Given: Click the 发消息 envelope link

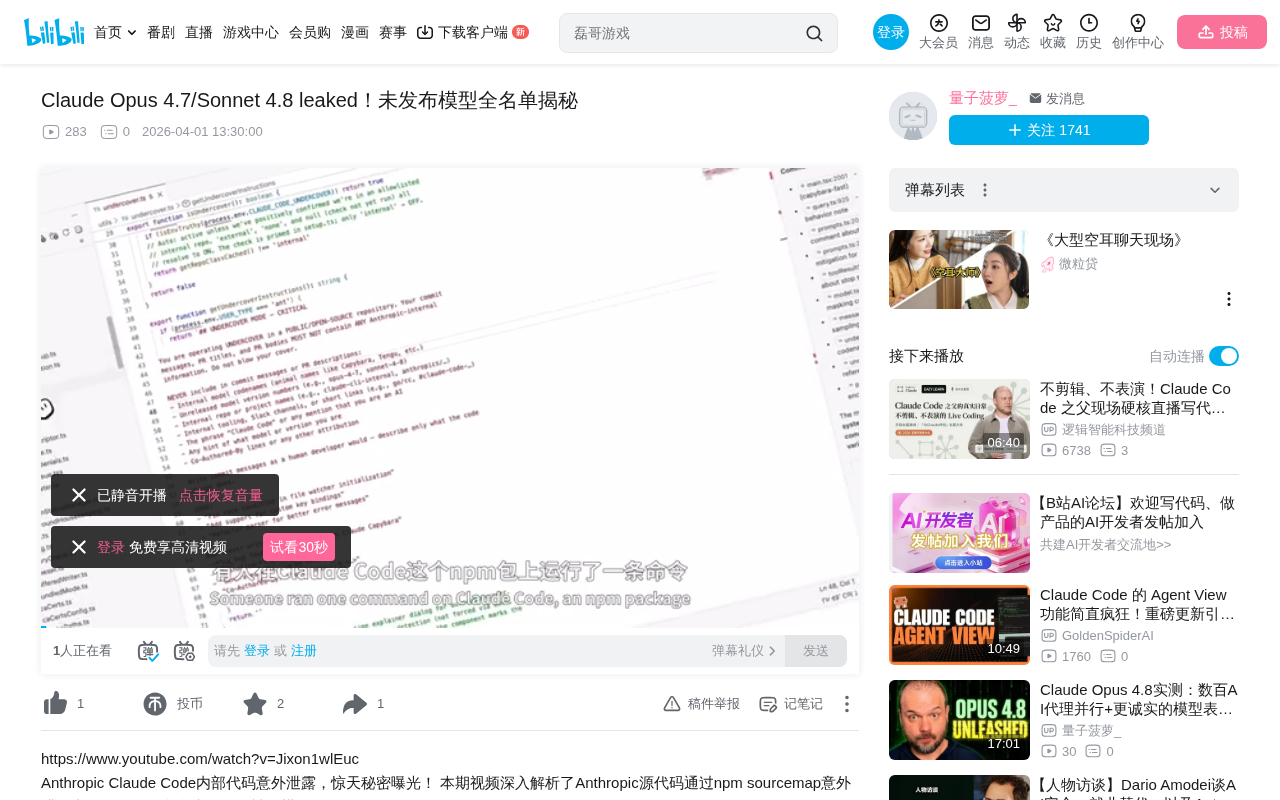Looking at the screenshot, I should click(x=1057, y=99).
